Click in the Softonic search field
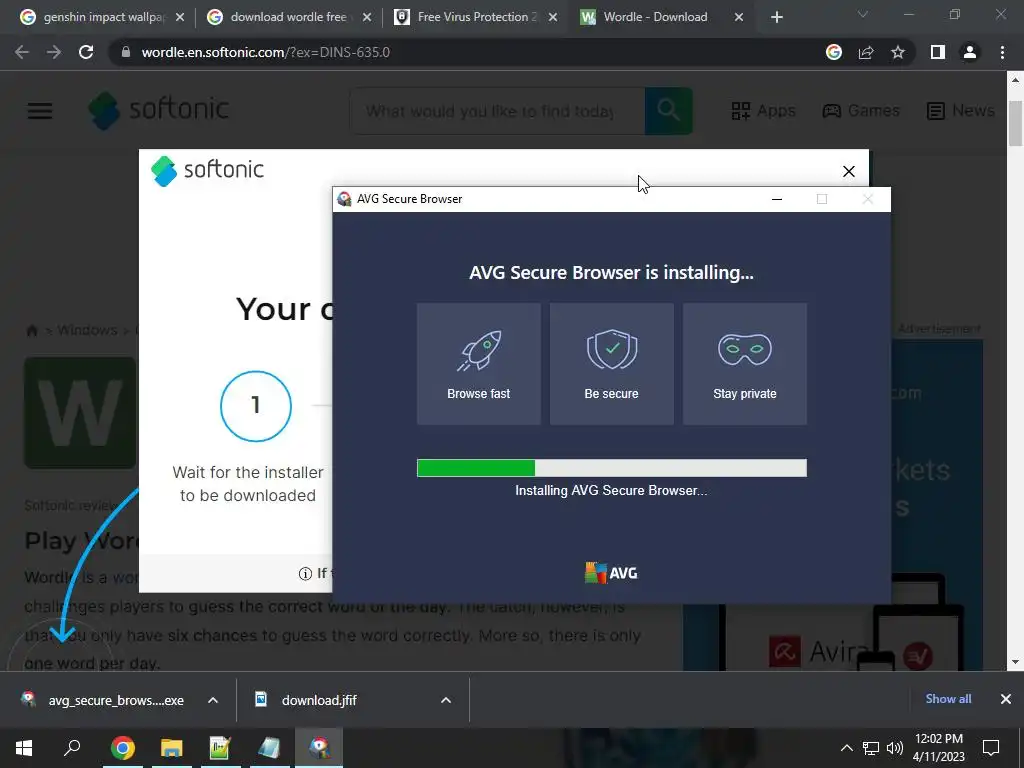 496,111
